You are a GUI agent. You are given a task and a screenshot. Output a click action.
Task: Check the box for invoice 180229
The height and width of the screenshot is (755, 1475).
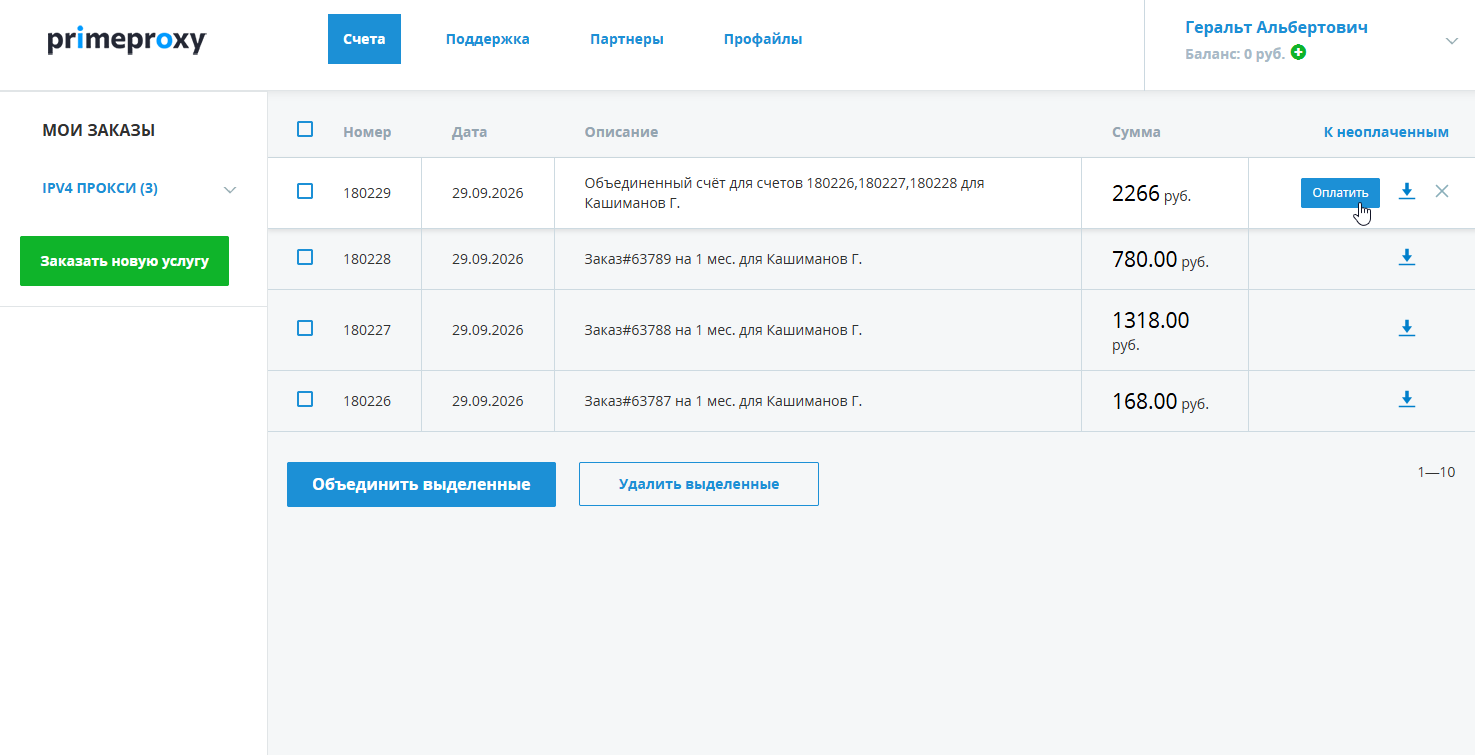pos(305,191)
